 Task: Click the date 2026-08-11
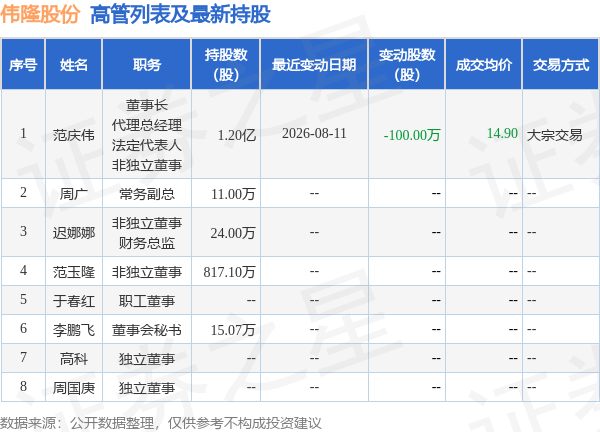click(x=314, y=134)
